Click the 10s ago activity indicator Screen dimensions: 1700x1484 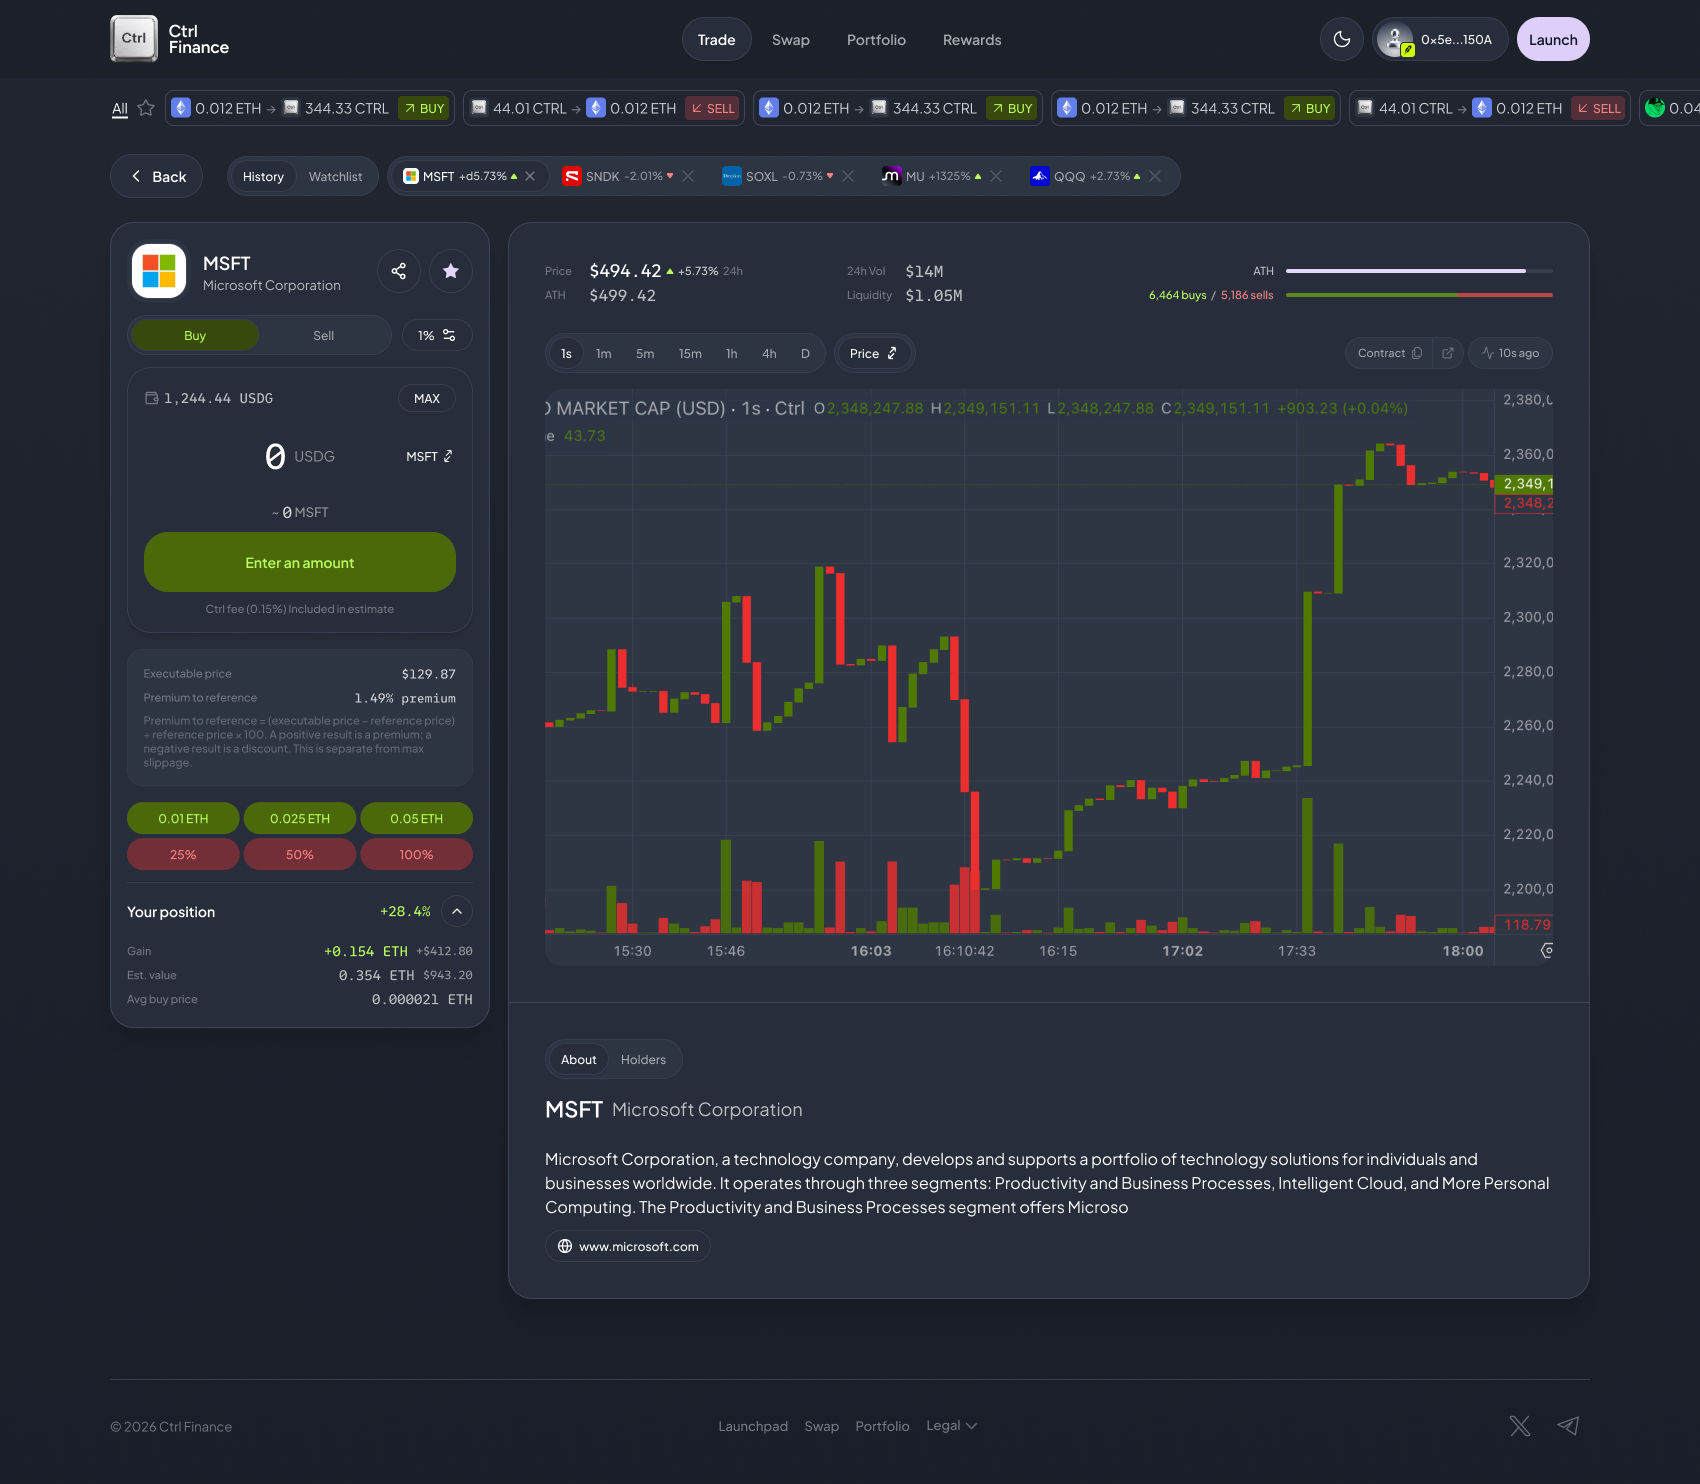click(1510, 353)
